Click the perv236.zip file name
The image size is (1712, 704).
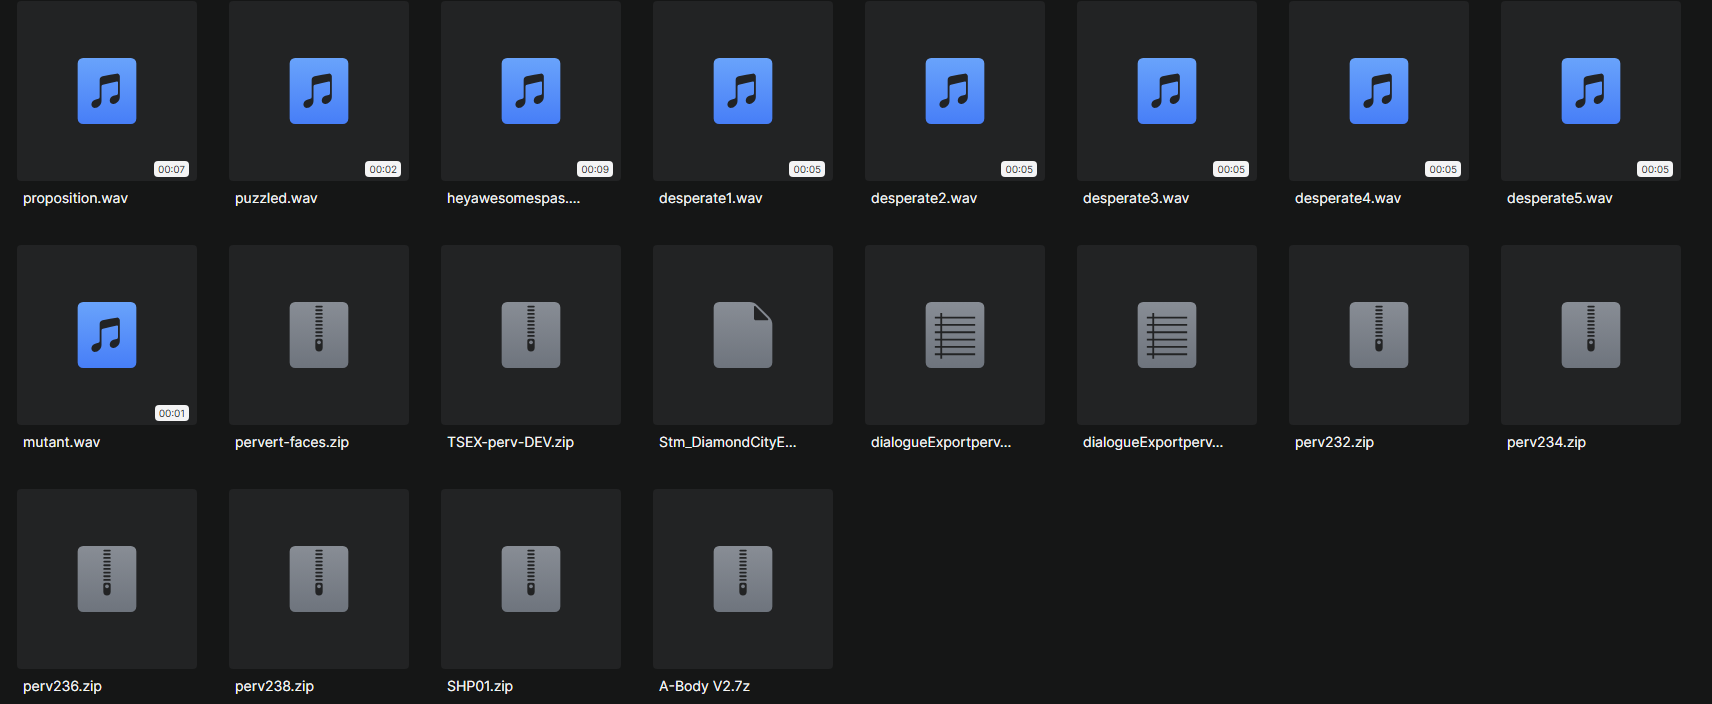click(63, 686)
